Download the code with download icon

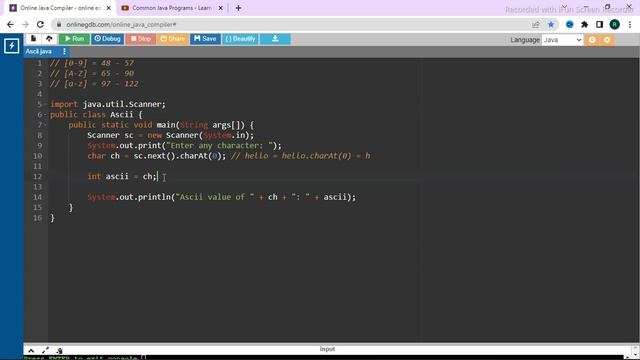tap(275, 39)
